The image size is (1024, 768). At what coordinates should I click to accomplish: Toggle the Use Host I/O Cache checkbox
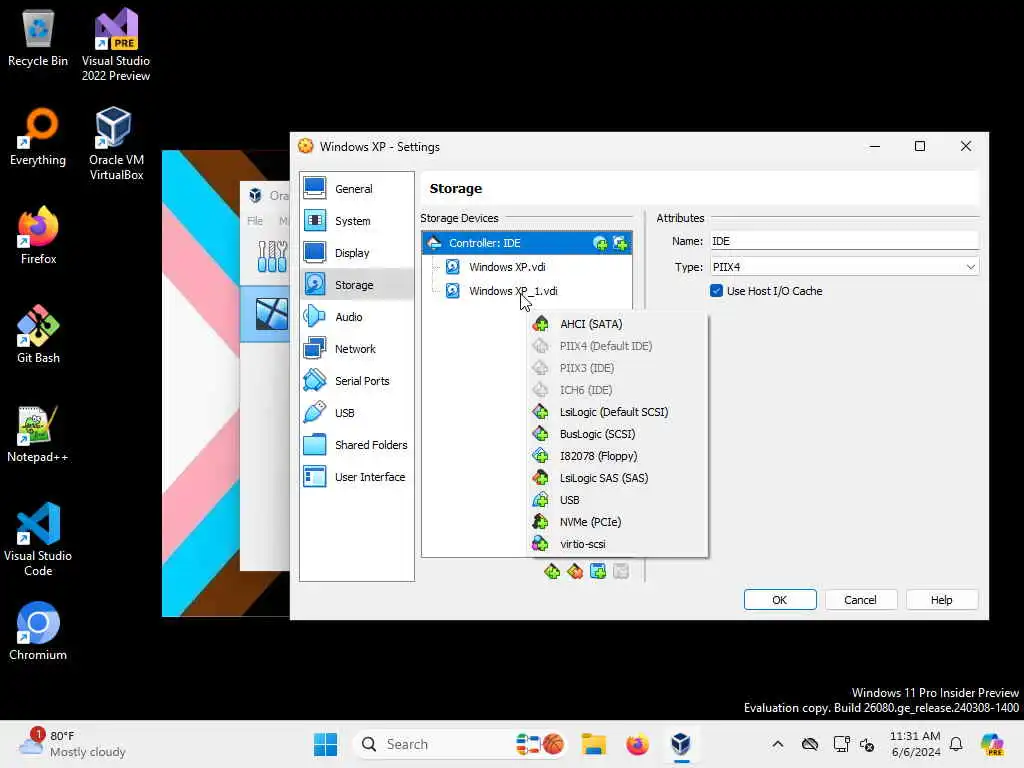pos(716,291)
